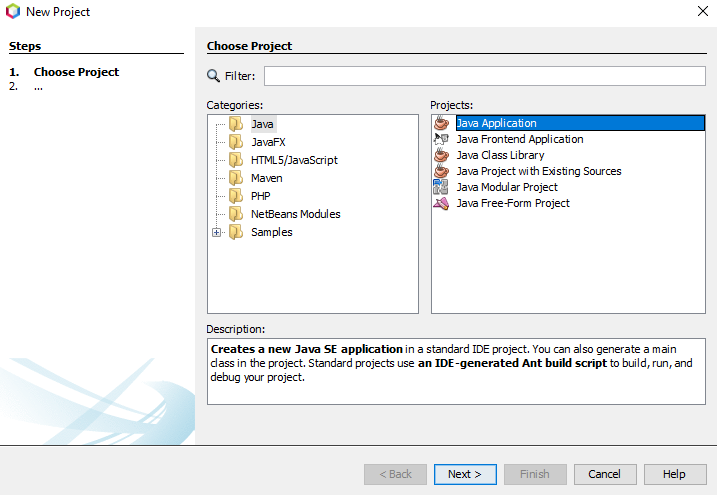This screenshot has height=495, width=717.
Task: Select the Maven category
Action: pos(267,178)
